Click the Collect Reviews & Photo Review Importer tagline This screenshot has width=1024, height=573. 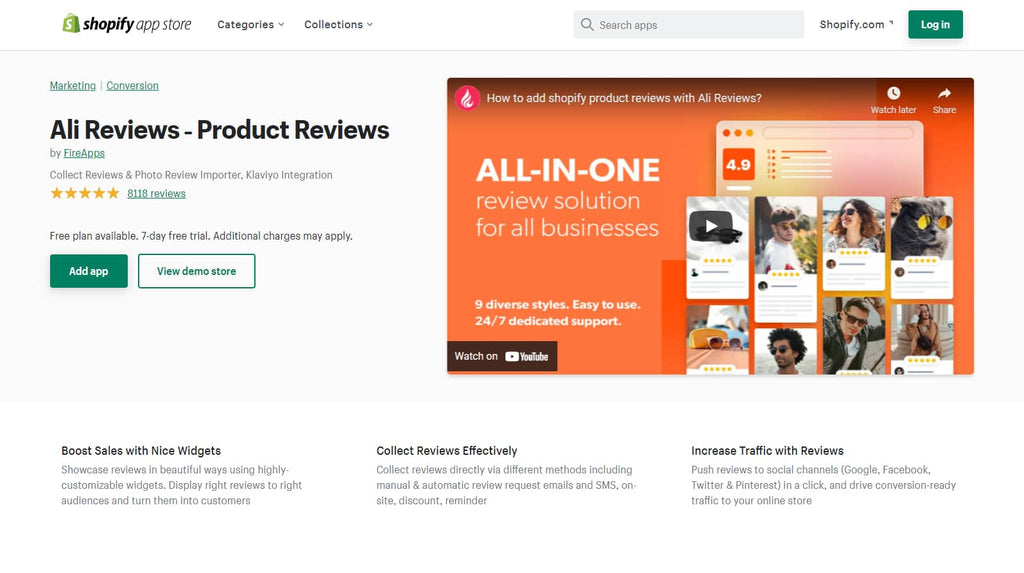191,175
